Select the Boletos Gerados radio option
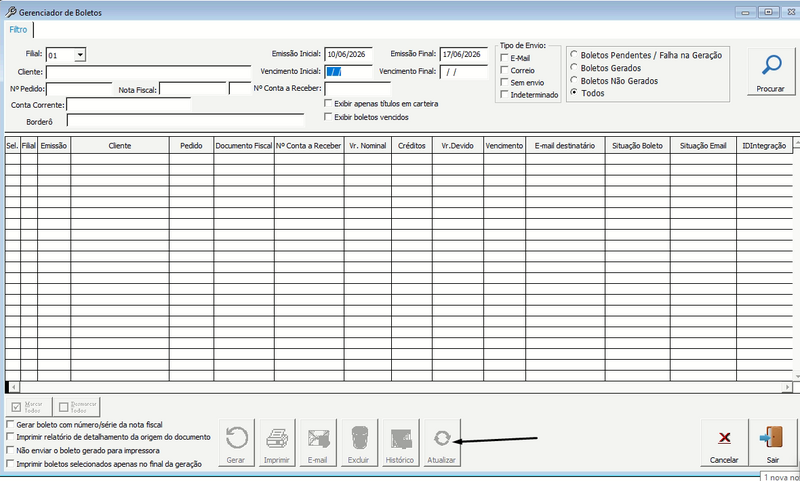This screenshot has height=481, width=800. (574, 67)
